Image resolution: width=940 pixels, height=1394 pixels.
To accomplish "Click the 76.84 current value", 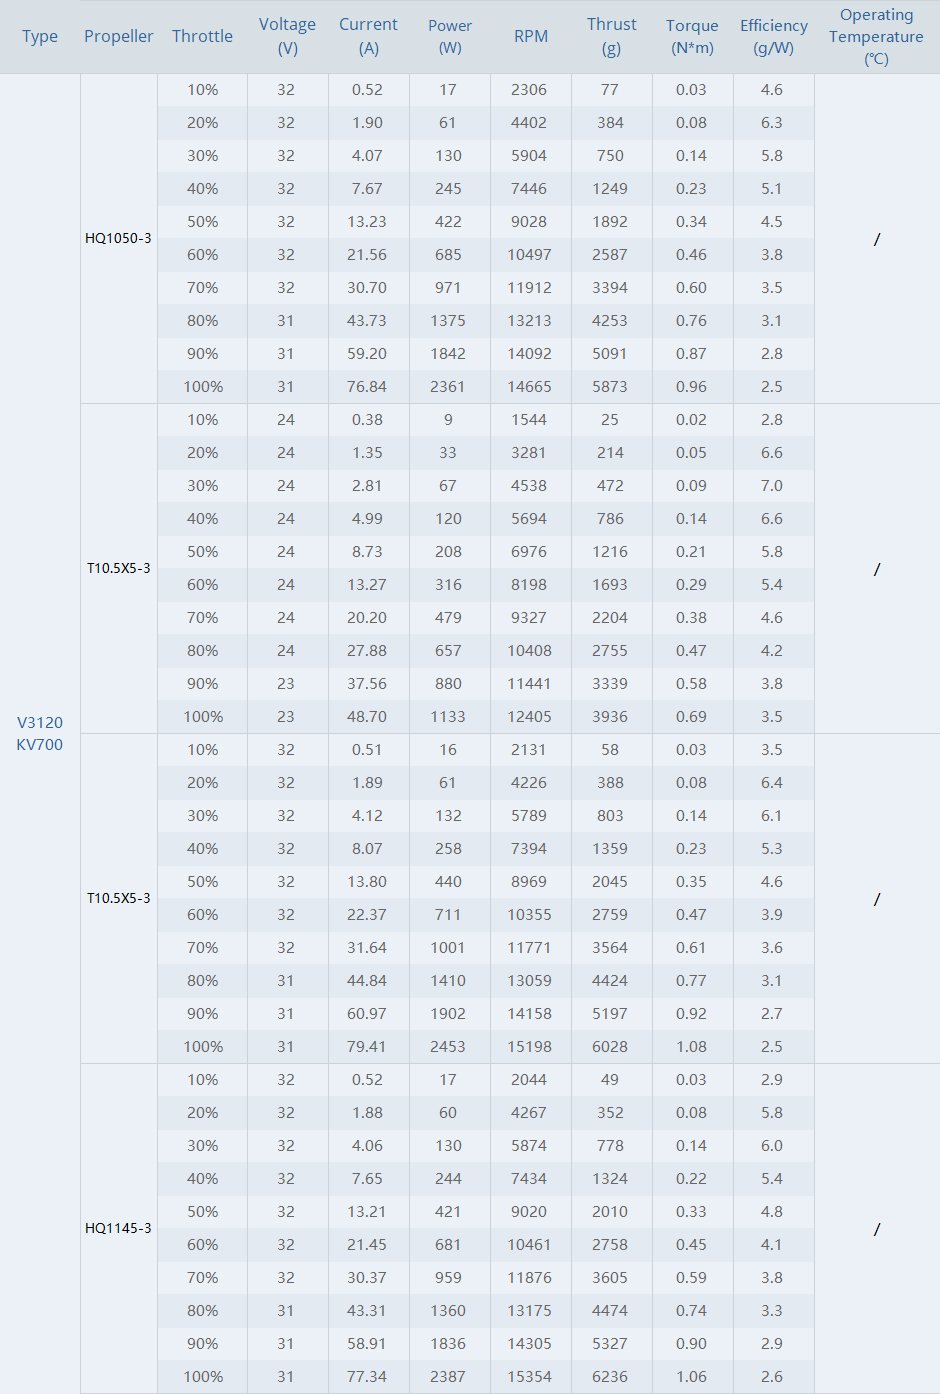I will 367,387.
